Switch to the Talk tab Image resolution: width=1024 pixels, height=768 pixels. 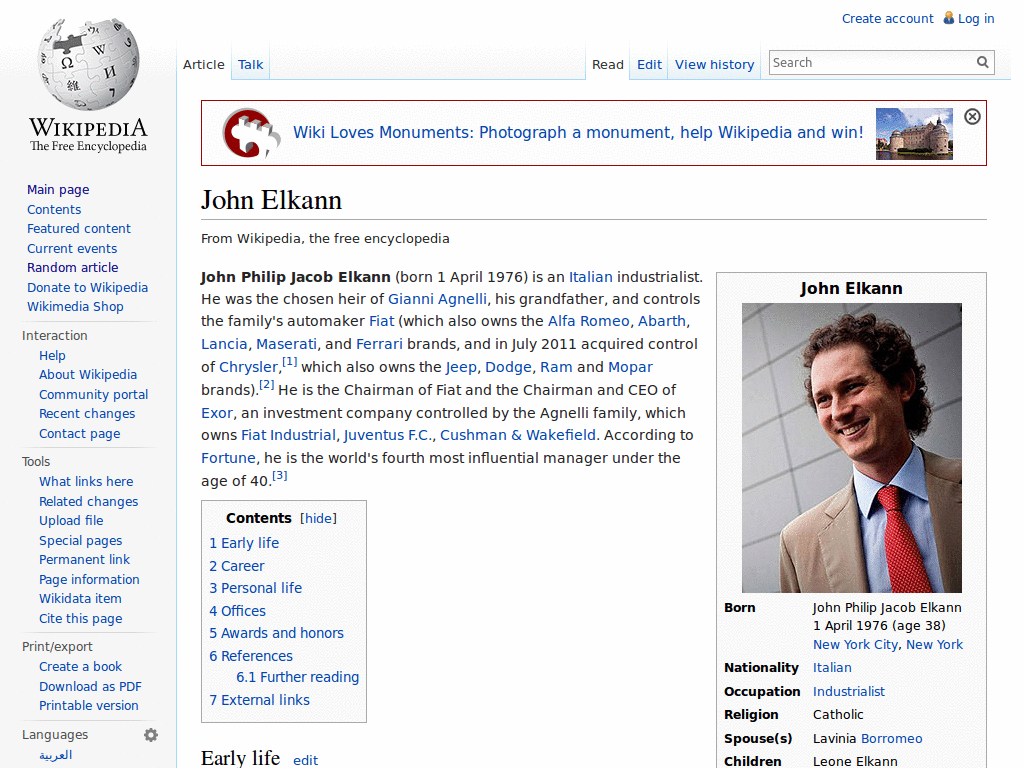click(x=250, y=65)
